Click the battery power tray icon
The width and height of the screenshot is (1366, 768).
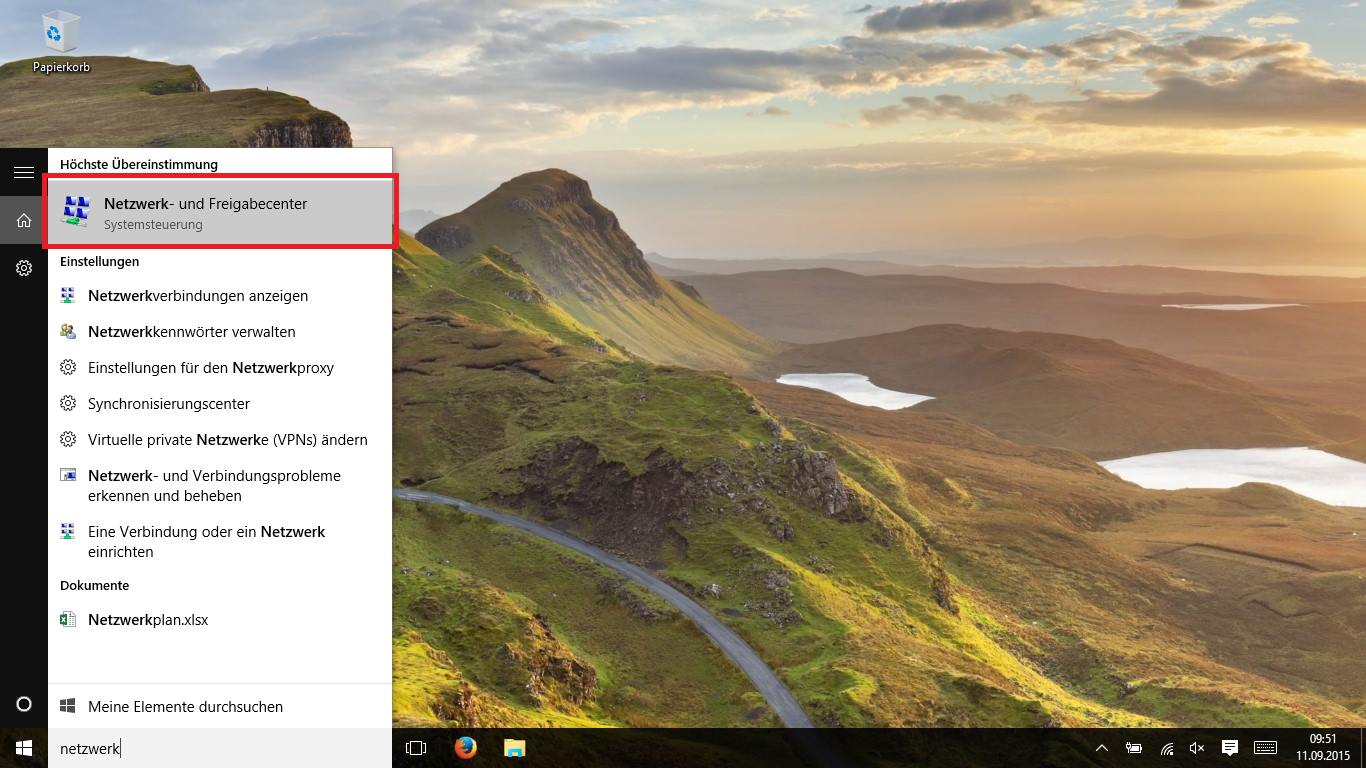coord(1134,748)
